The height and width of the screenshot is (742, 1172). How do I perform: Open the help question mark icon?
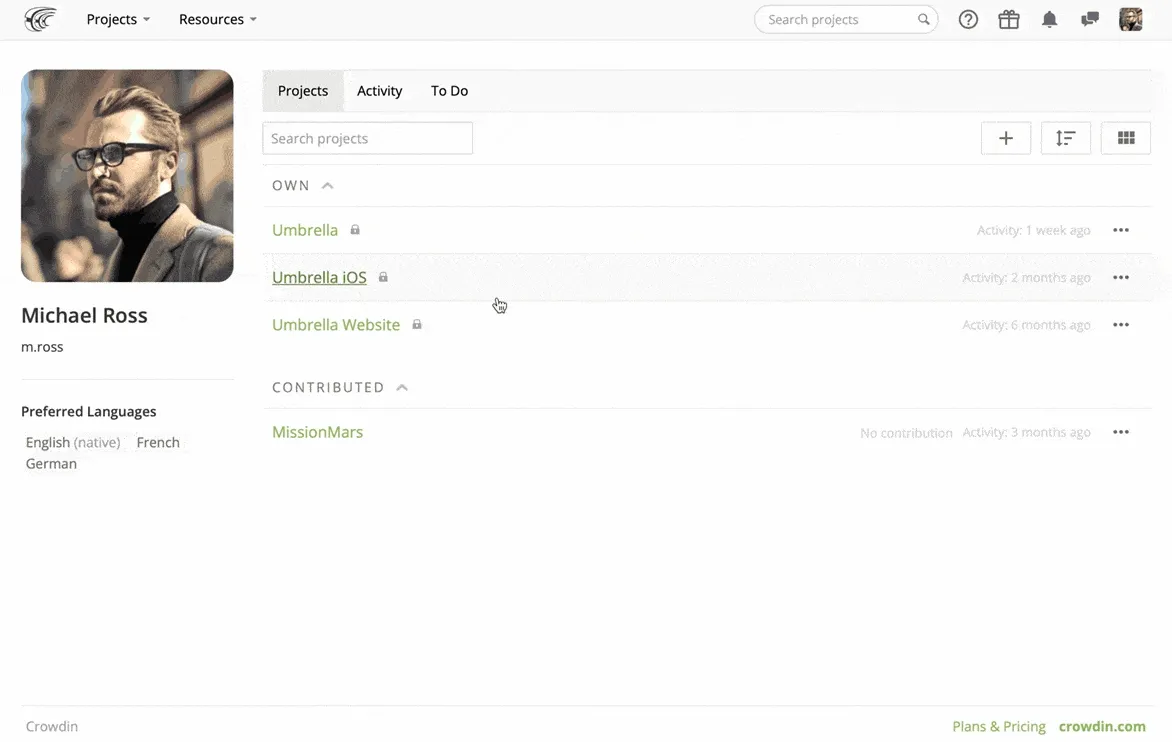(968, 19)
